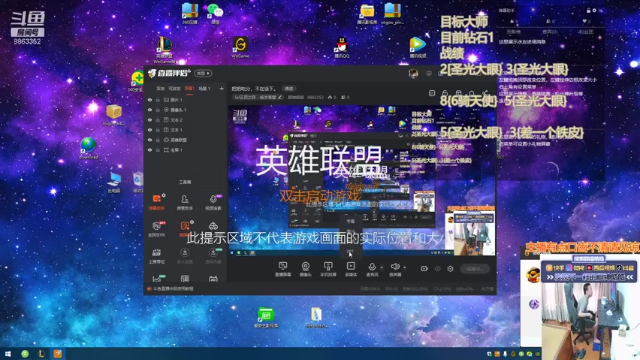Switch to the orange highlighted scene tab

coord(189,89)
